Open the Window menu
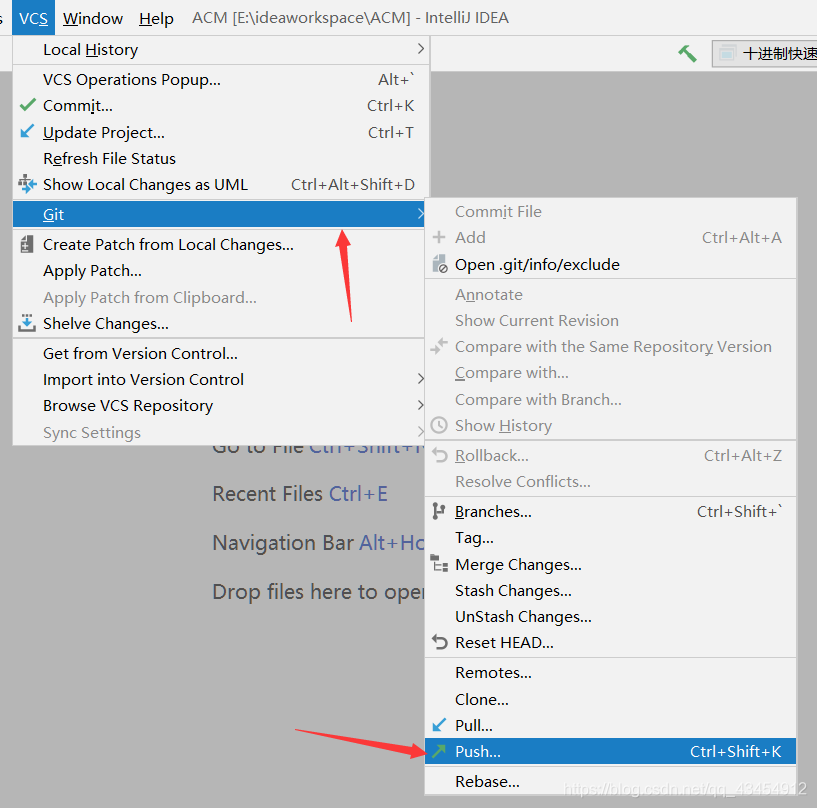 92,17
